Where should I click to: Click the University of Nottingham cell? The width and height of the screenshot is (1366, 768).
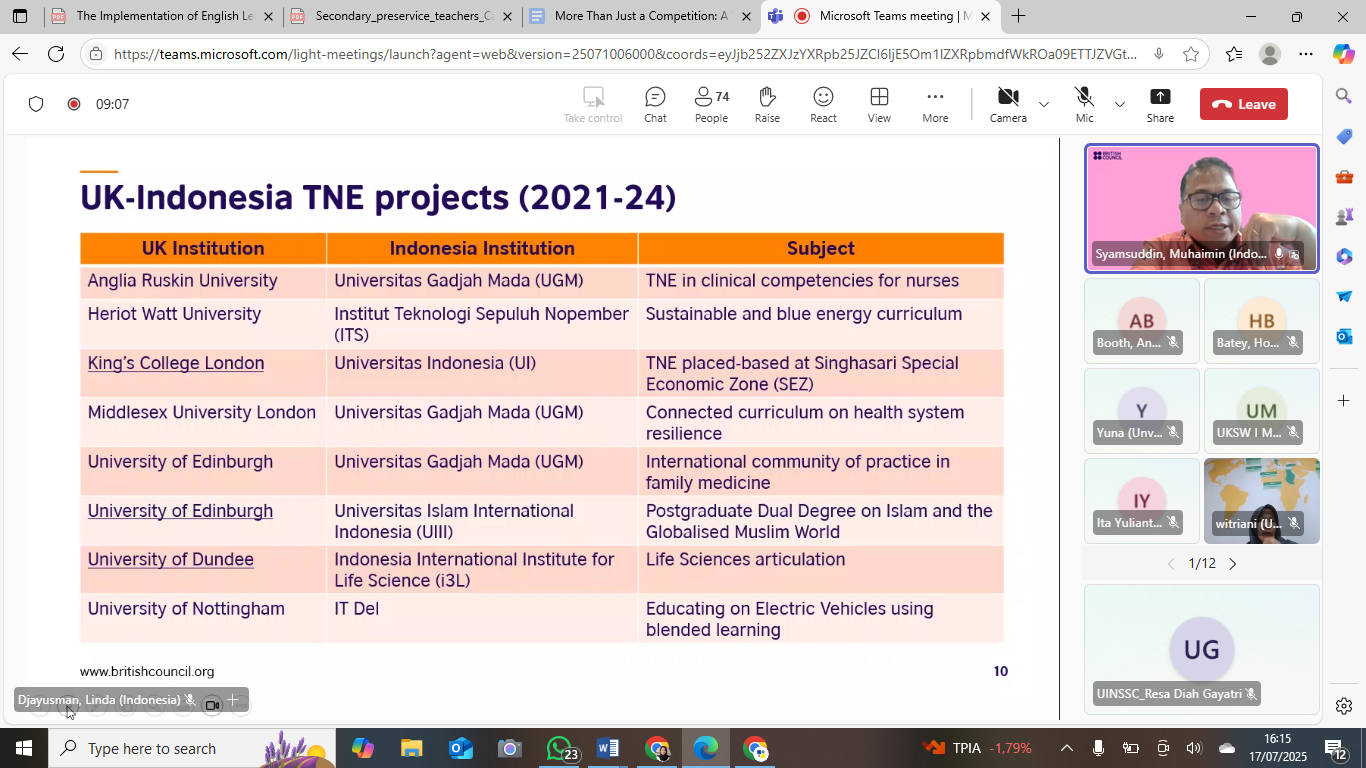(203, 619)
